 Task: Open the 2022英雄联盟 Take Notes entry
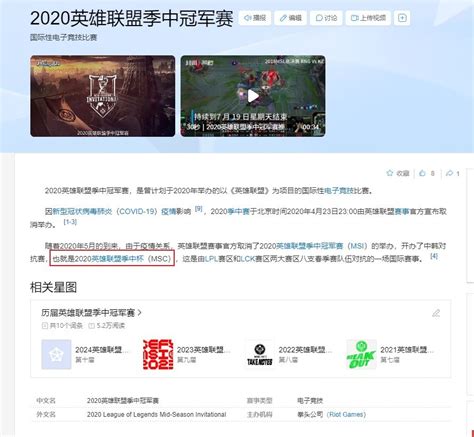[x=289, y=354]
